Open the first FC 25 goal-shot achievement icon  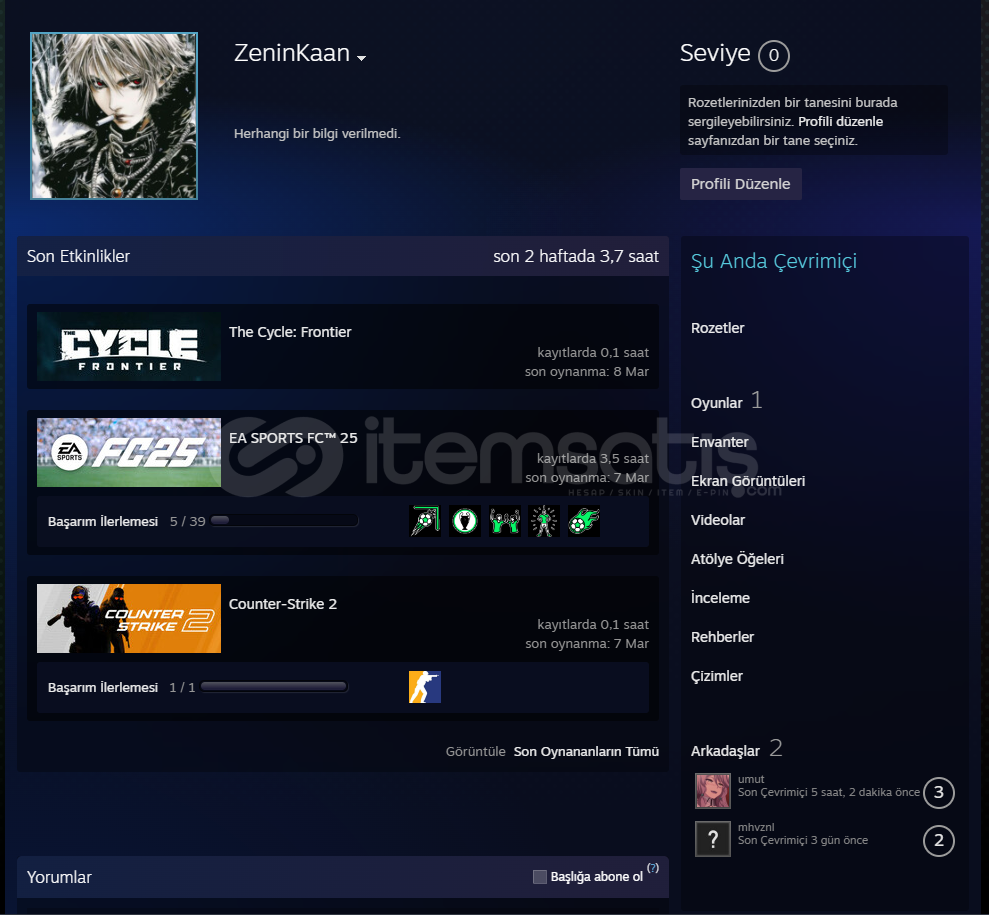(x=425, y=522)
